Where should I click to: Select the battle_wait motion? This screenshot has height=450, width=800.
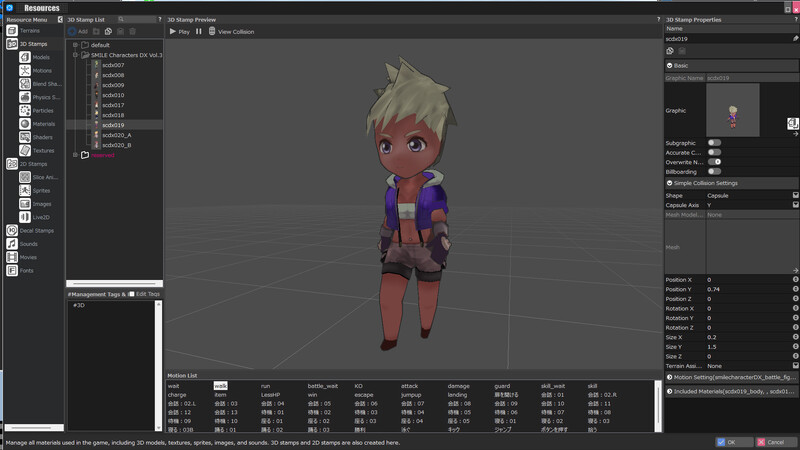[x=322, y=386]
